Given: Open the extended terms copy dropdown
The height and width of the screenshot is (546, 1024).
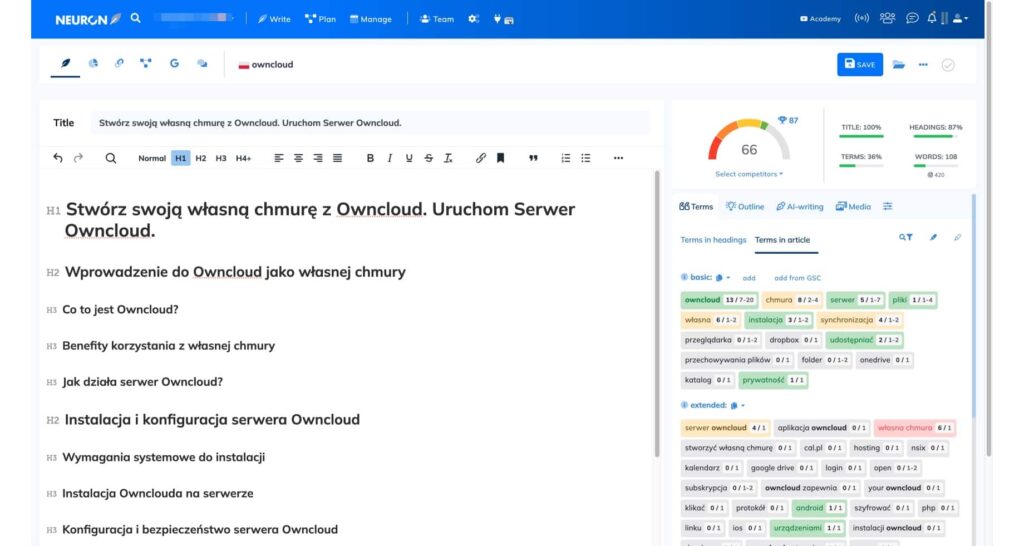Looking at the screenshot, I should point(737,406).
